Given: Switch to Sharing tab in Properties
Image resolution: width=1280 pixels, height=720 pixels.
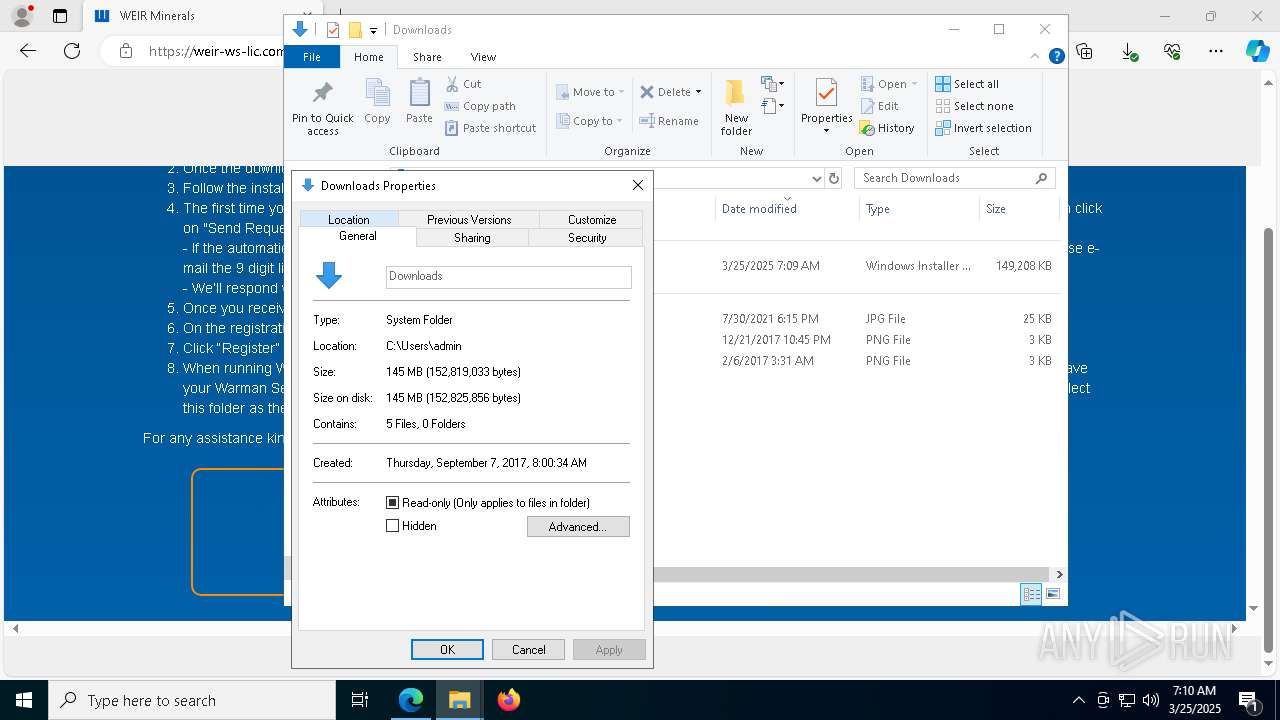Looking at the screenshot, I should point(472,238).
